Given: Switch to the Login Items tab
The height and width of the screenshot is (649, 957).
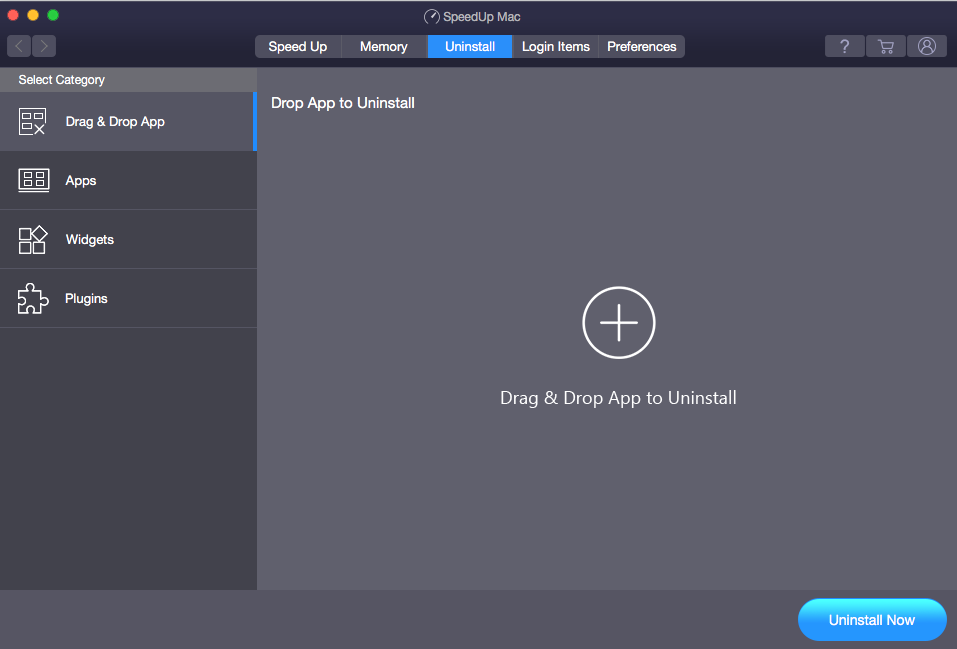Looking at the screenshot, I should [555, 46].
